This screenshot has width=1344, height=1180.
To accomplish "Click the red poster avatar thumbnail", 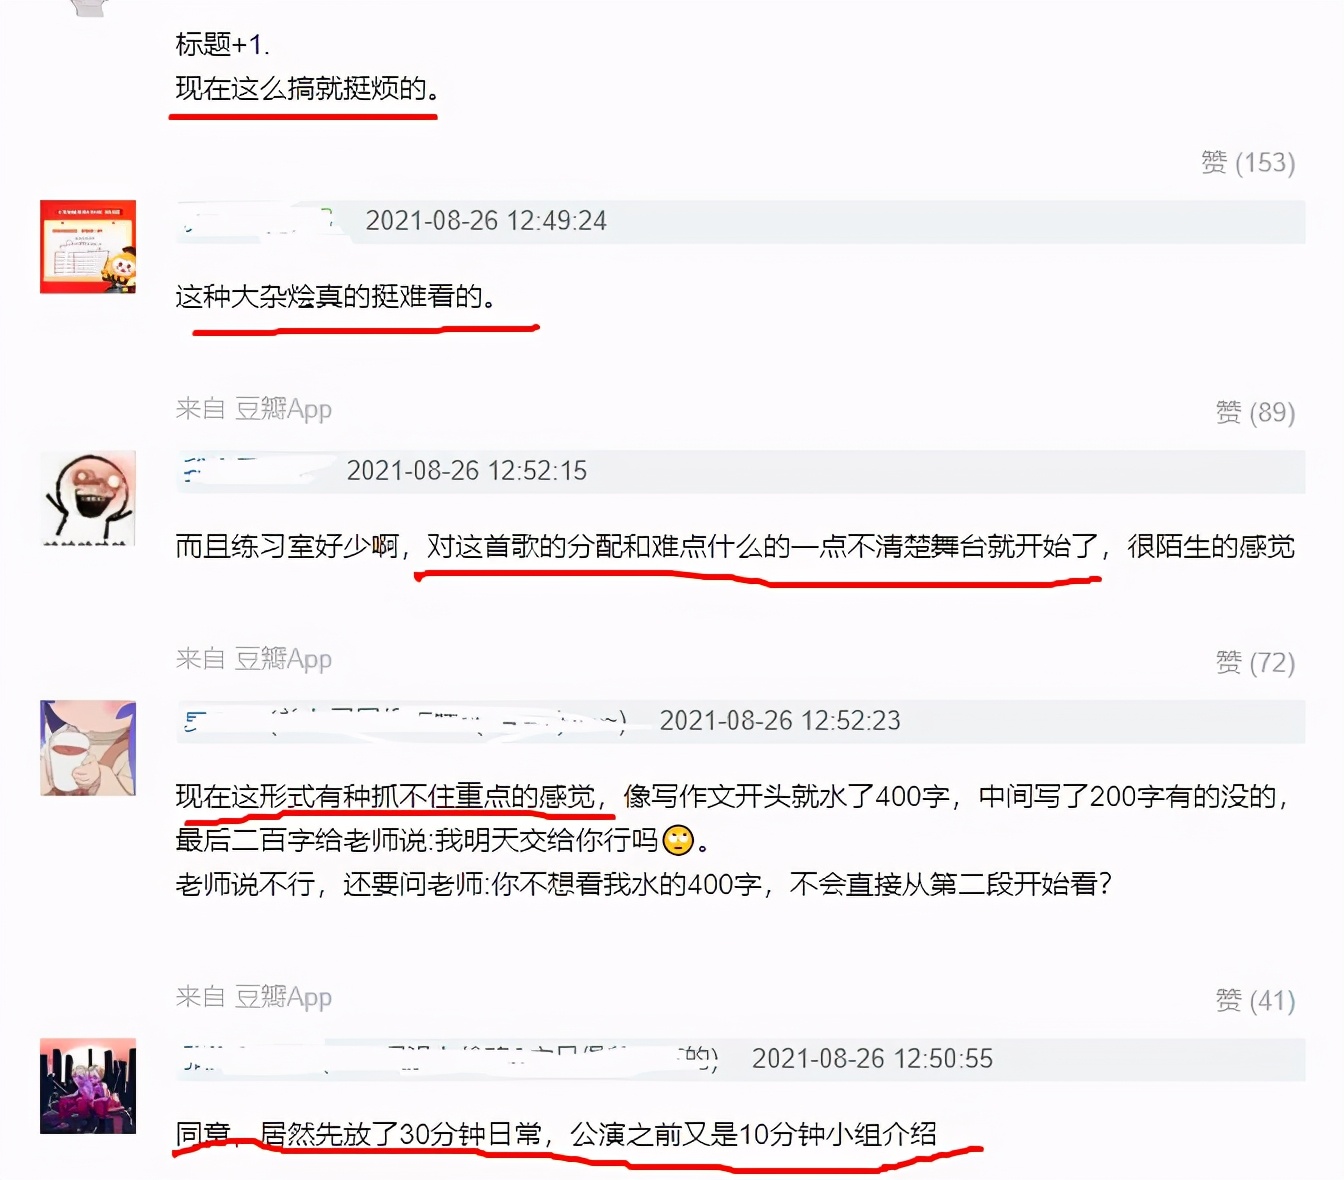I will (x=88, y=247).
